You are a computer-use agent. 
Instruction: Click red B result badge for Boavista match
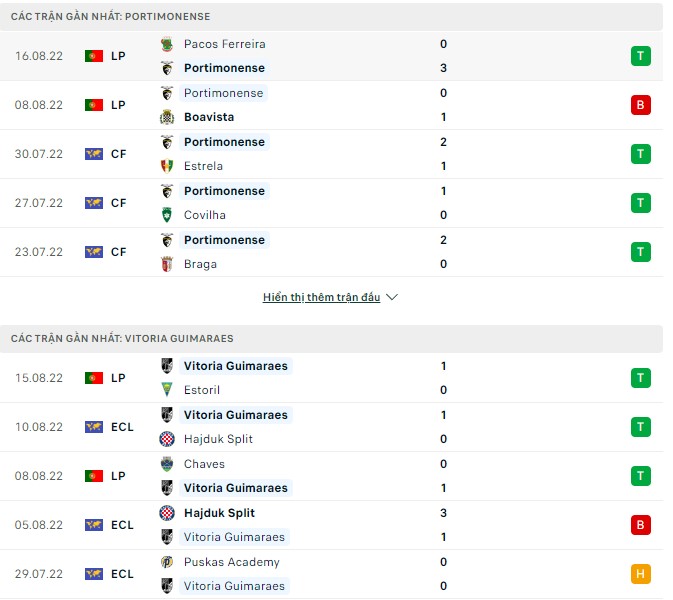pyautogui.click(x=640, y=105)
